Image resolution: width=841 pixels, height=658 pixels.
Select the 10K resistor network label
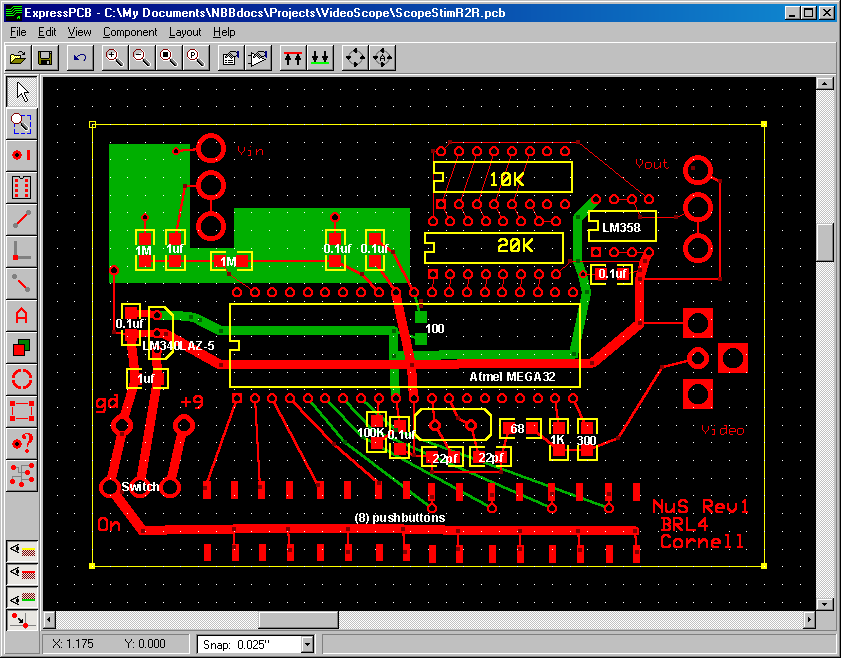click(507, 180)
